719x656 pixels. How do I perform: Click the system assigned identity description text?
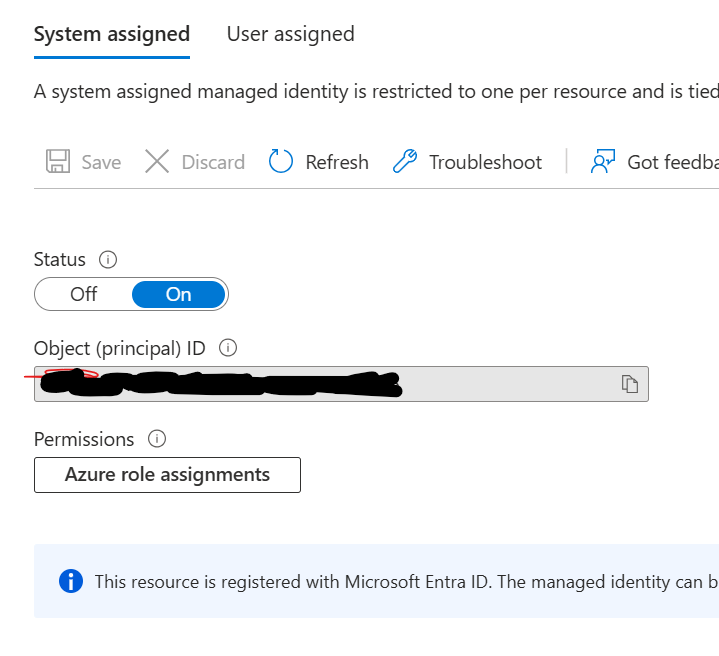tap(376, 92)
